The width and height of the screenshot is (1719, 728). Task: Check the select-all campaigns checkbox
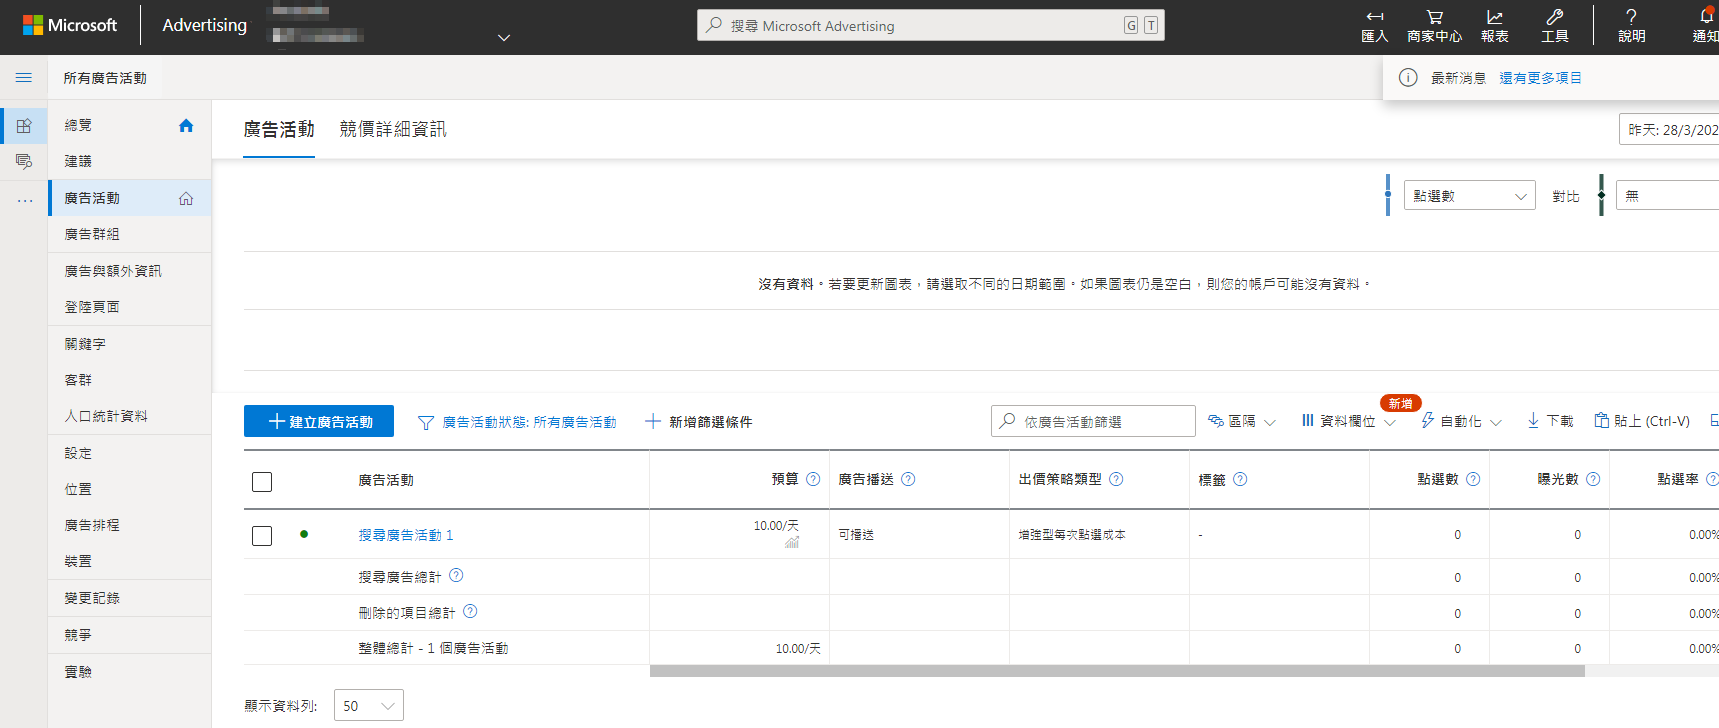point(262,482)
